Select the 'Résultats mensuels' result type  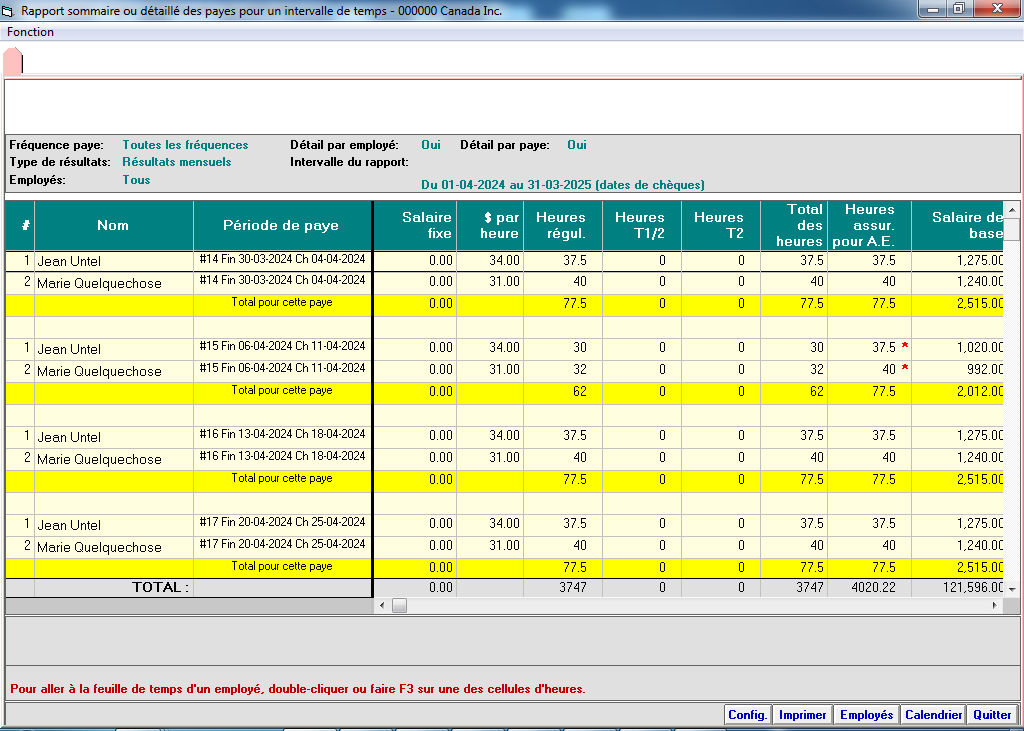pyautogui.click(x=176, y=162)
